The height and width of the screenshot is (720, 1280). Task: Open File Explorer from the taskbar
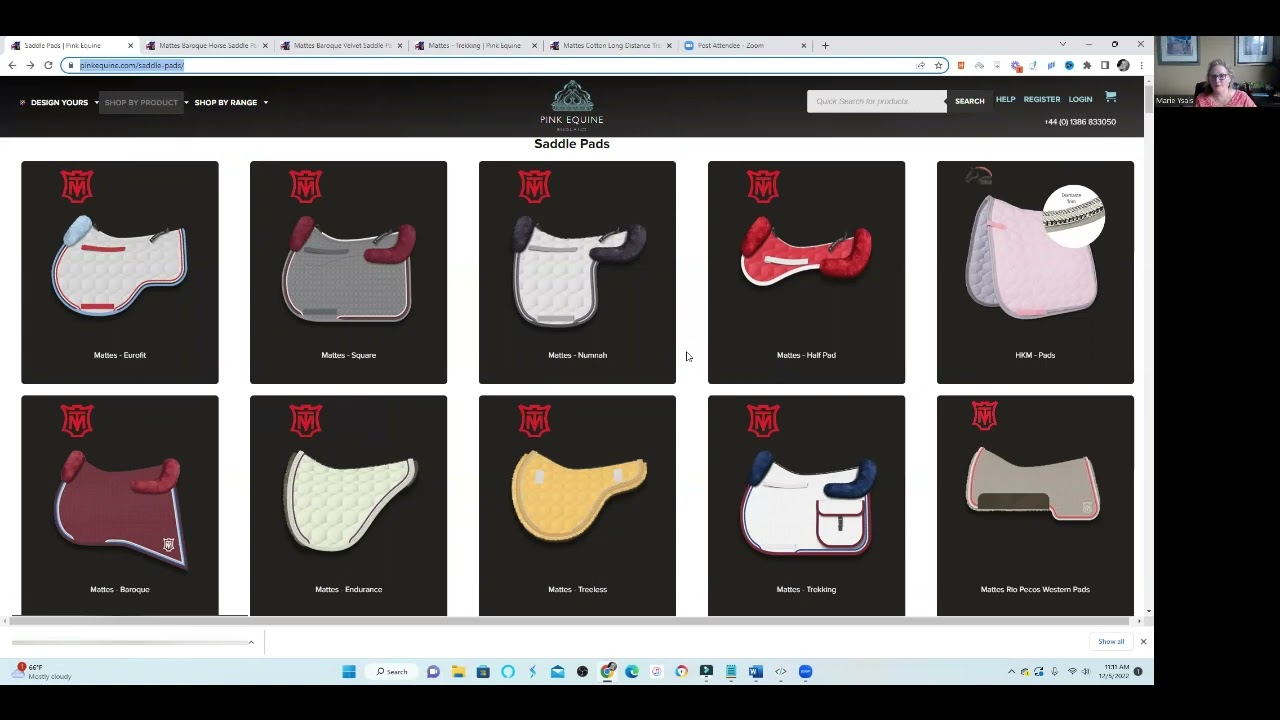point(458,671)
